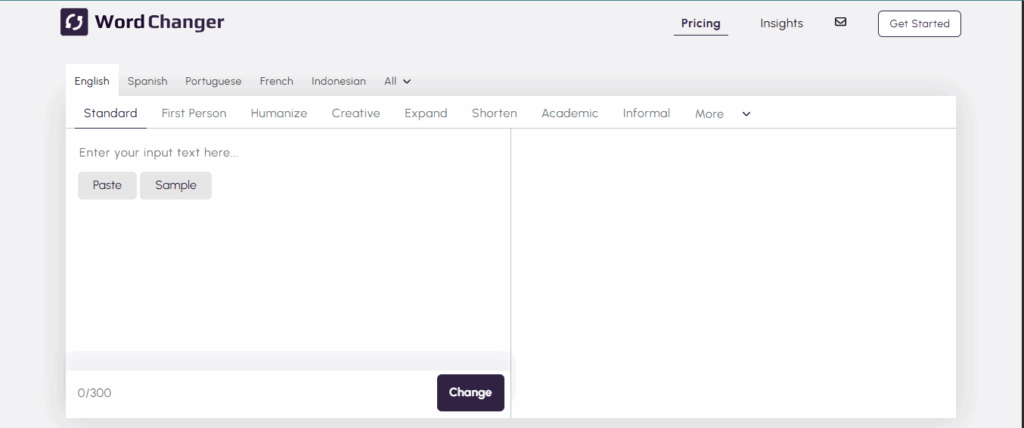
Task: Open the Academic mode tab
Action: pos(569,113)
